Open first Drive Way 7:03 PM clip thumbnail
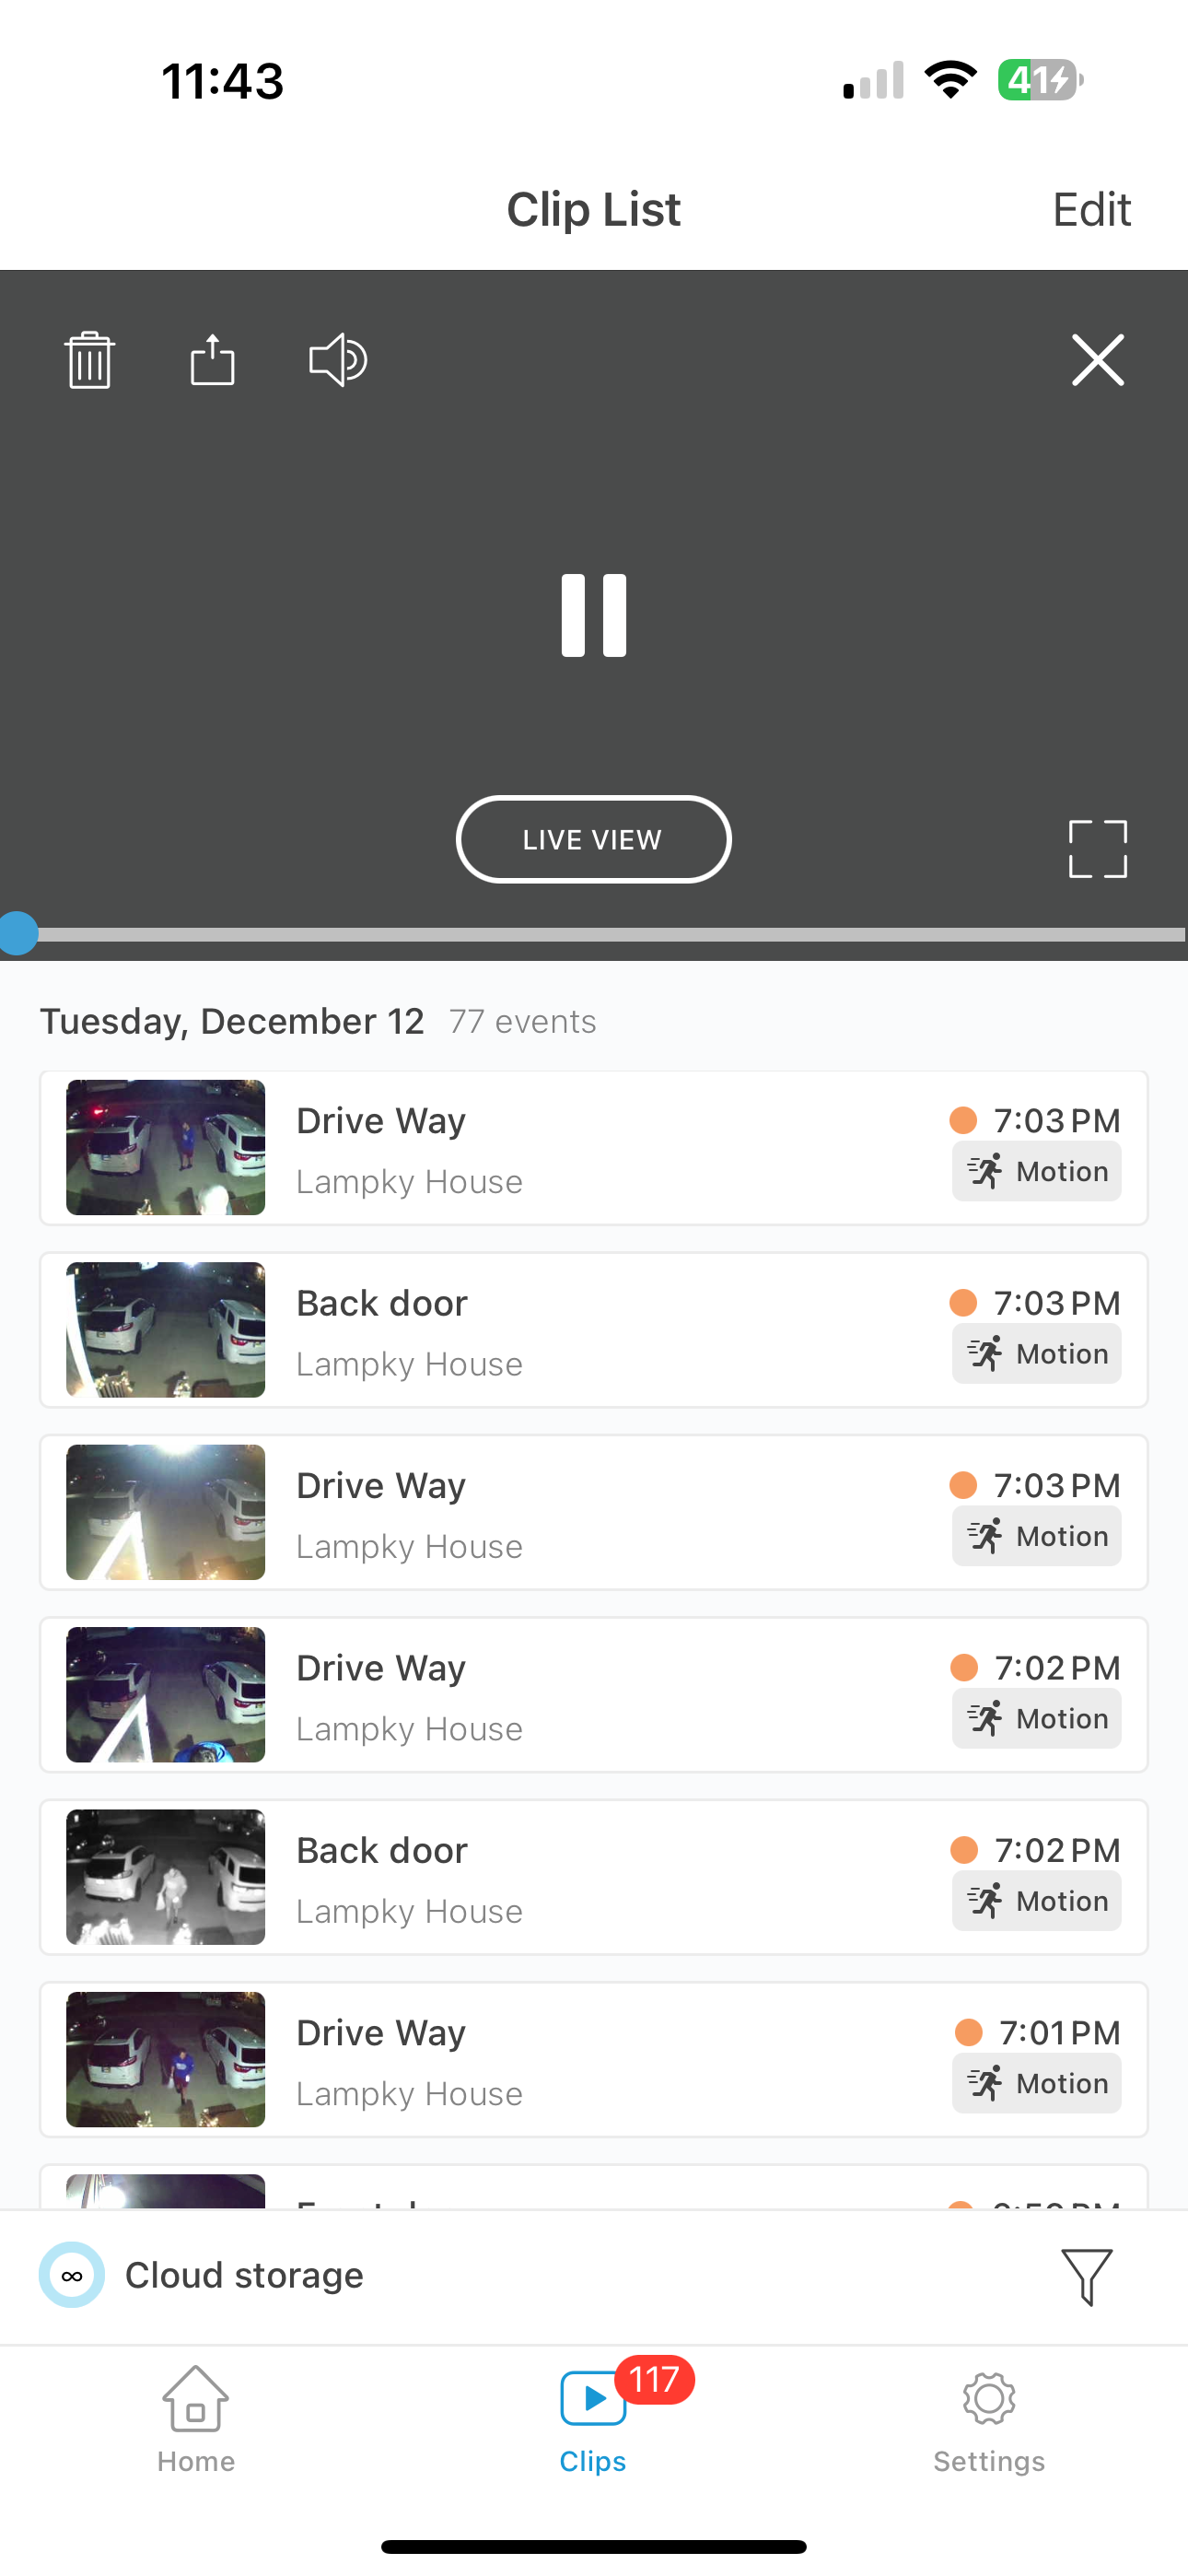 [x=166, y=1147]
